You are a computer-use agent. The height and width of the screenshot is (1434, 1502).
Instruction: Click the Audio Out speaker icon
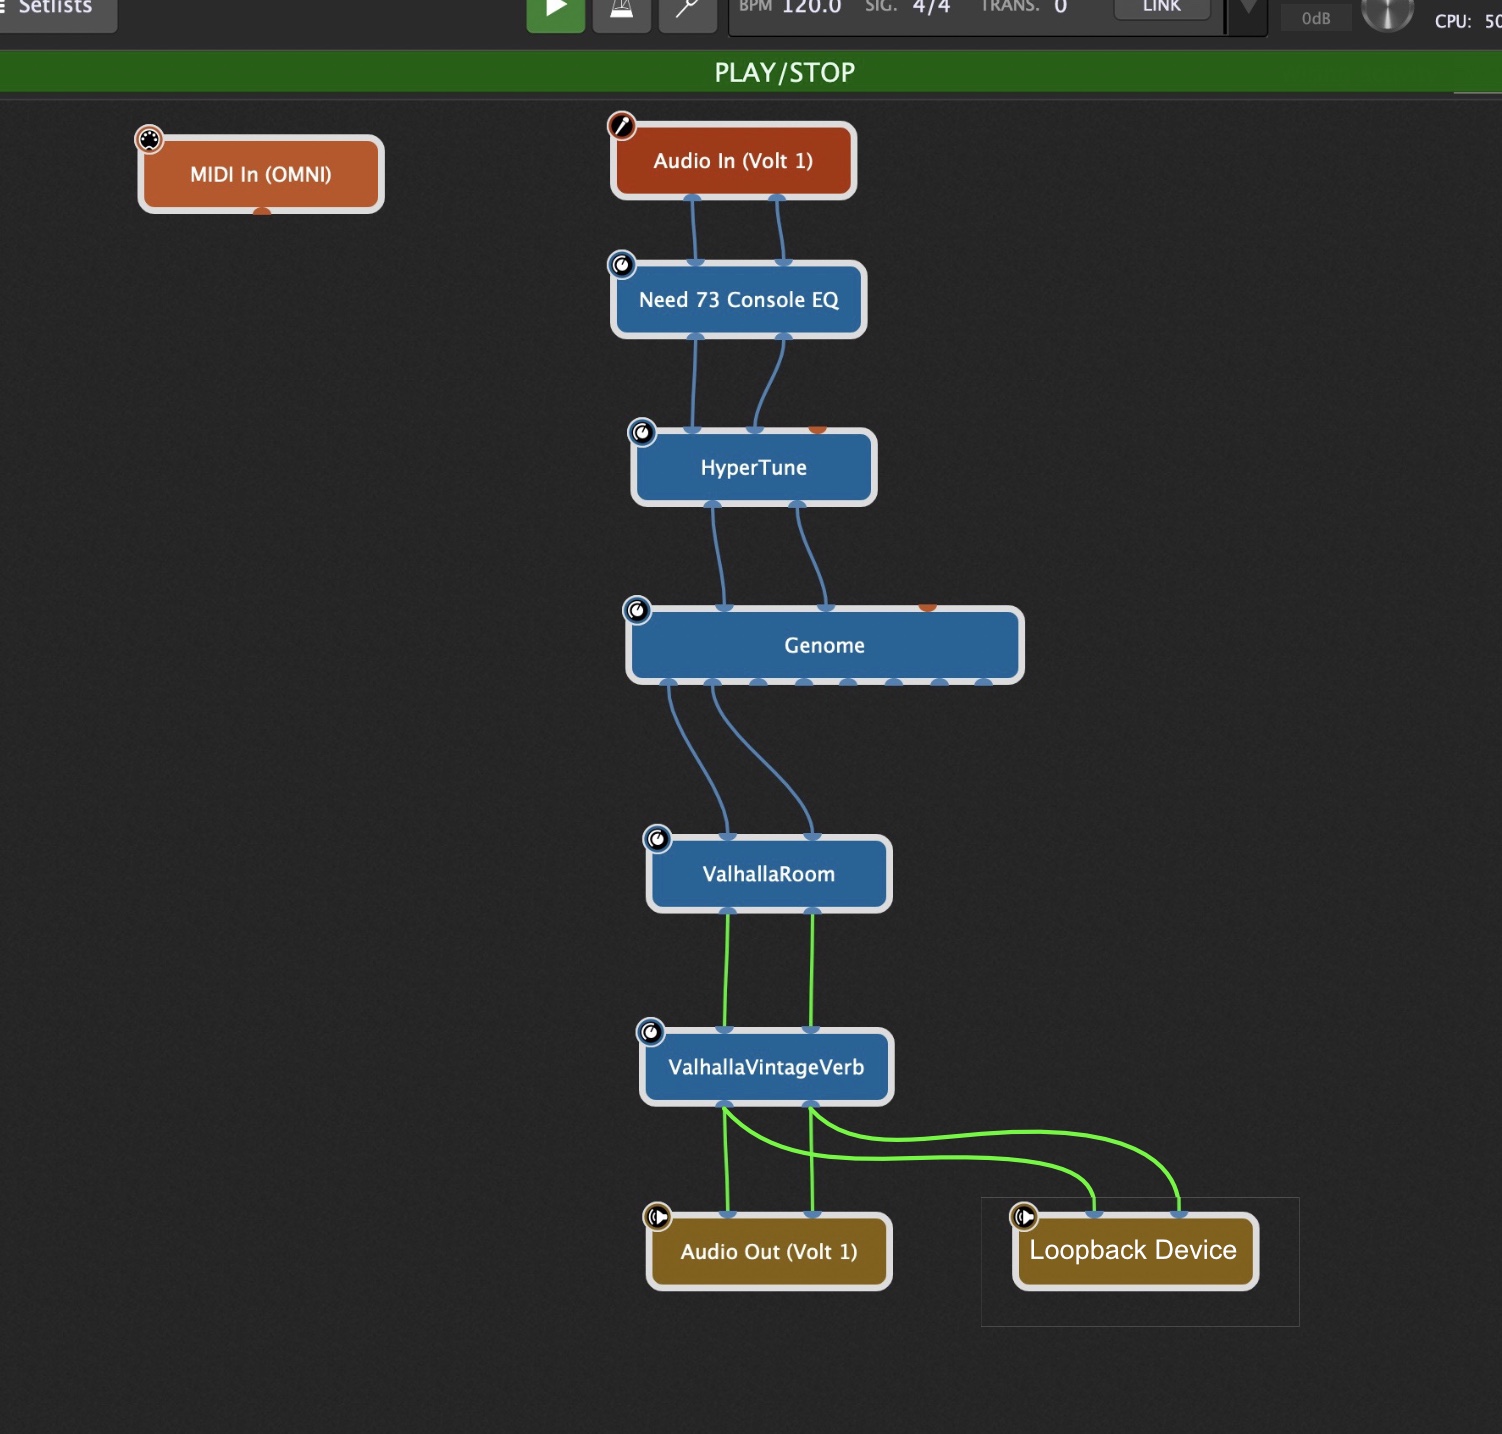pos(658,1217)
